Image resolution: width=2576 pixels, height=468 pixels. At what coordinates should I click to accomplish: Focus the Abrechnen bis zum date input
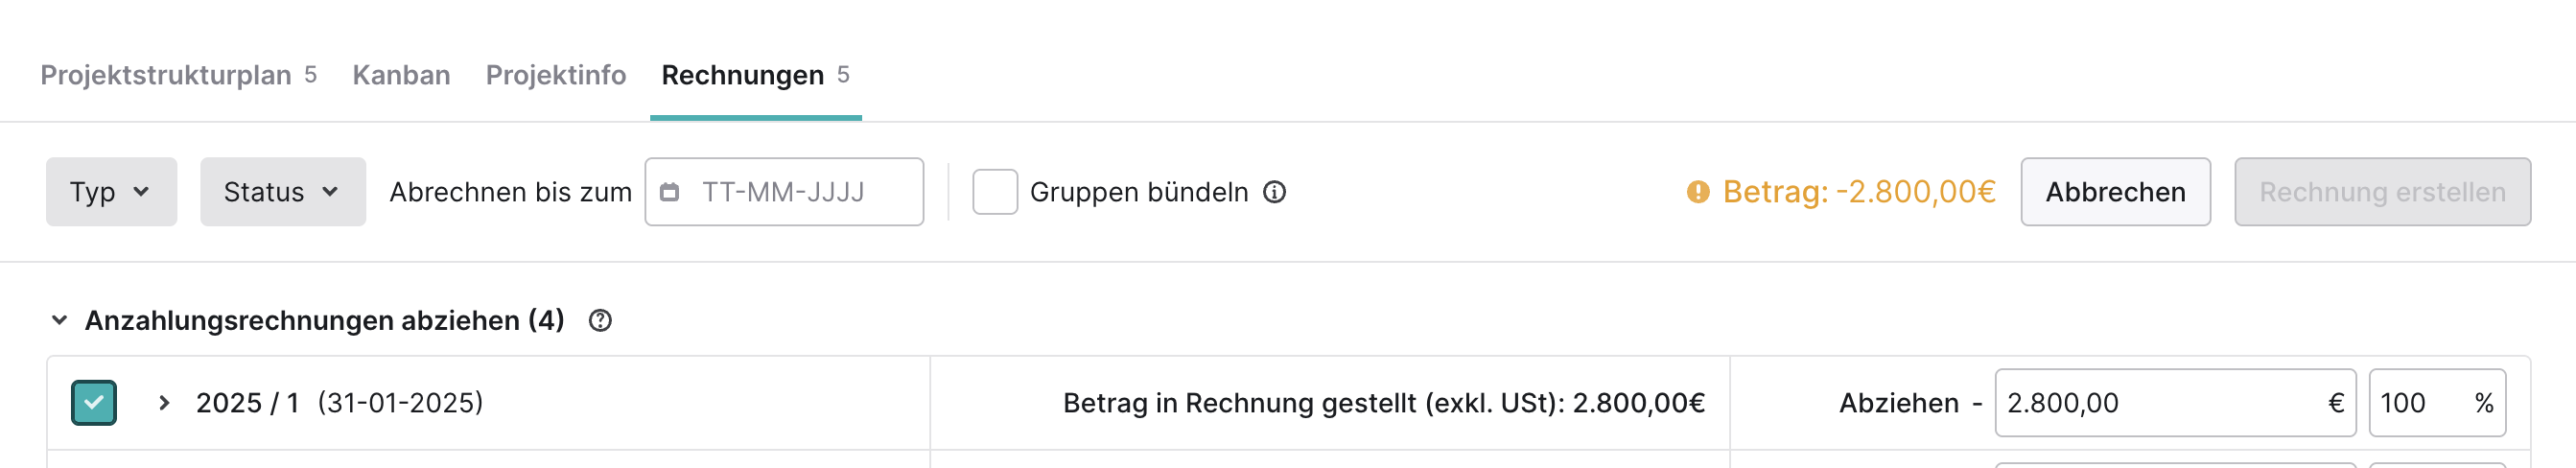[784, 192]
